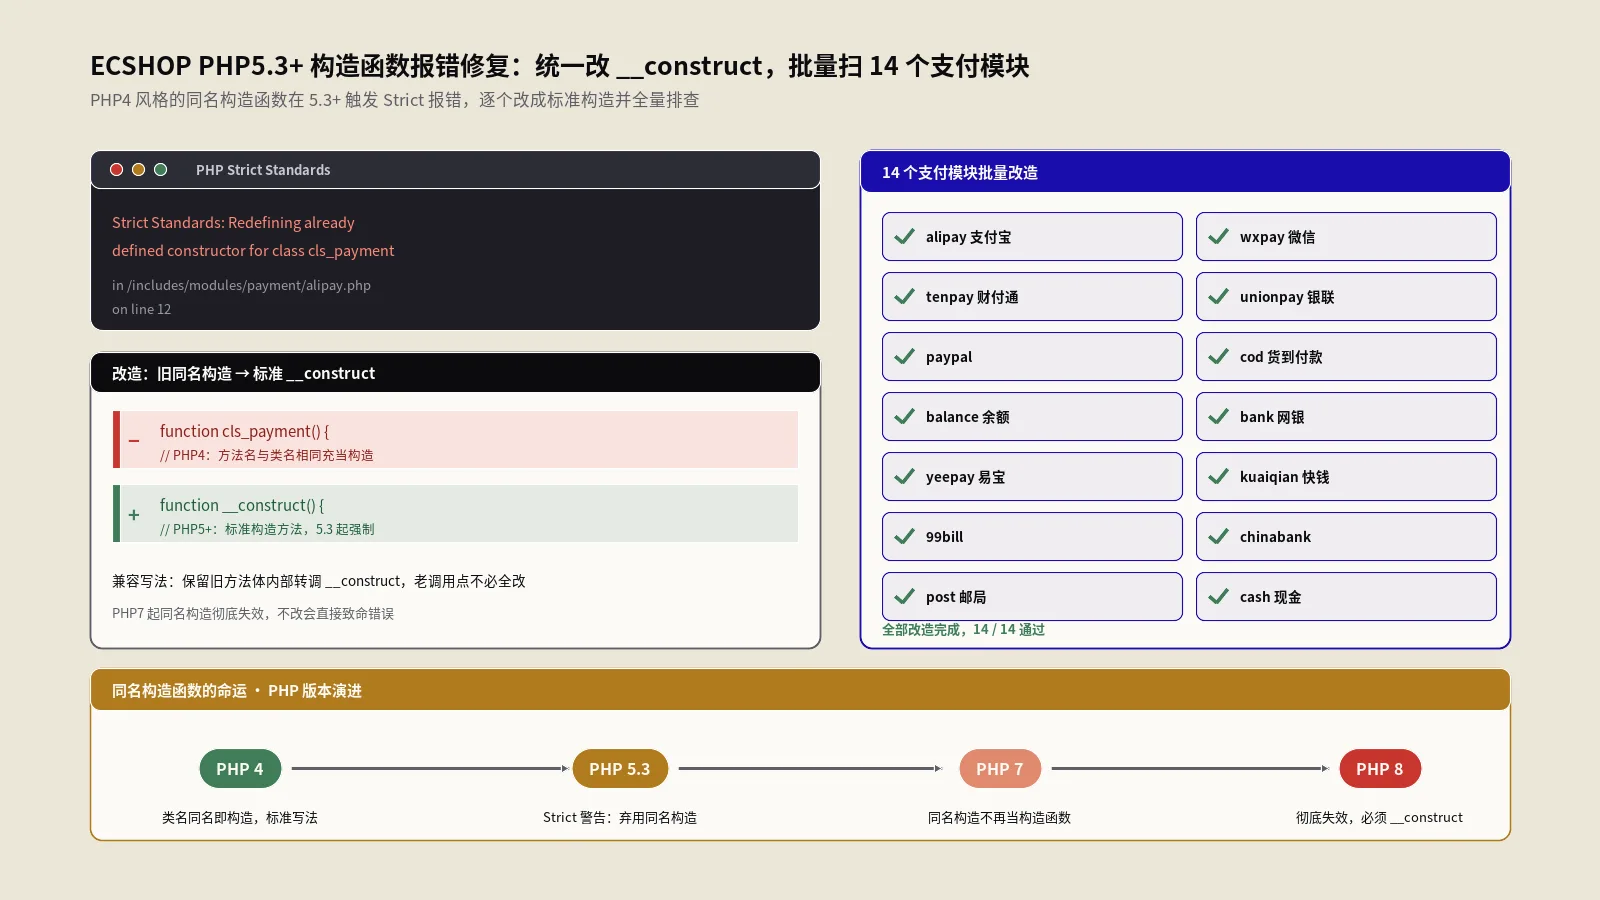This screenshot has width=1600, height=900.
Task: Click the unionpay 银联 label
Action: pos(1287,297)
